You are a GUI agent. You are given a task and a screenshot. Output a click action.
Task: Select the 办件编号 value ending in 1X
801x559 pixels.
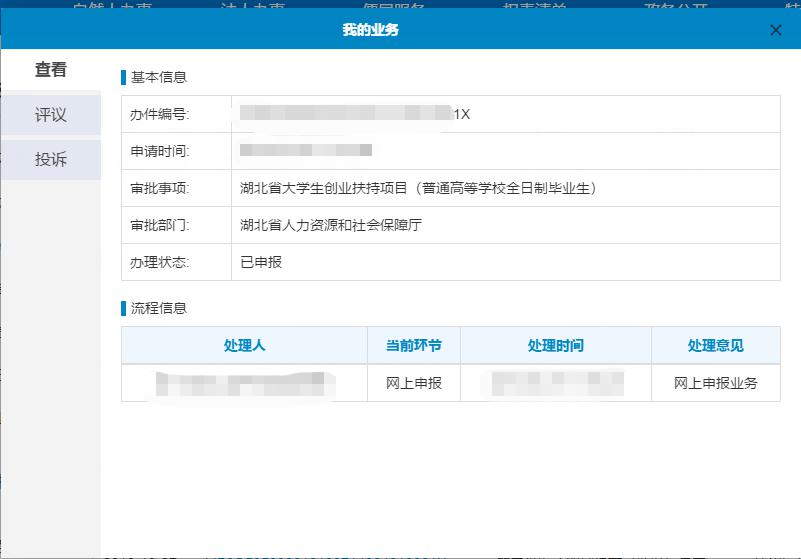355,114
